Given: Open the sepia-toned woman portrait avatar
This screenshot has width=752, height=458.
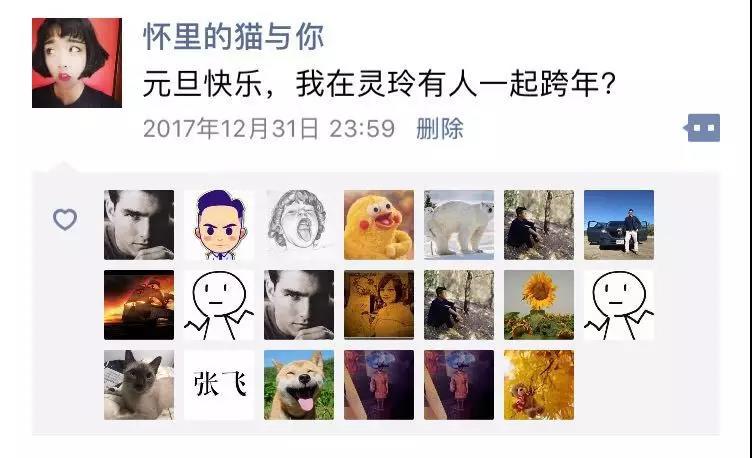Looking at the screenshot, I should tap(379, 305).
